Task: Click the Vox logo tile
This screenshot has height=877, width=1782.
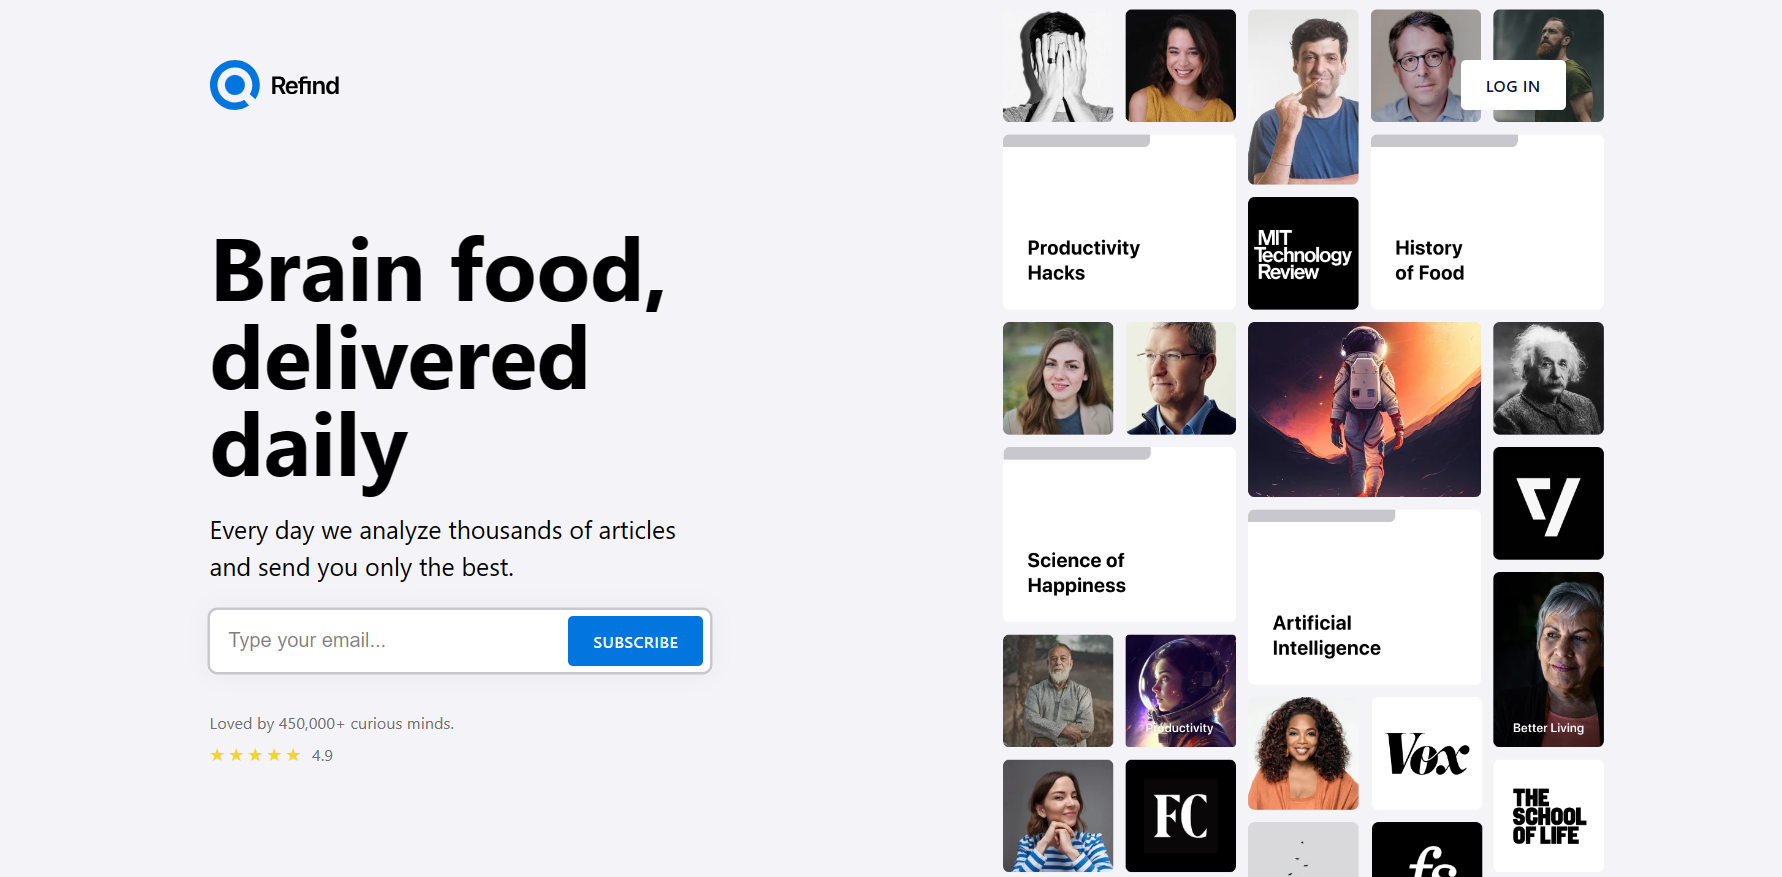Action: tap(1427, 753)
